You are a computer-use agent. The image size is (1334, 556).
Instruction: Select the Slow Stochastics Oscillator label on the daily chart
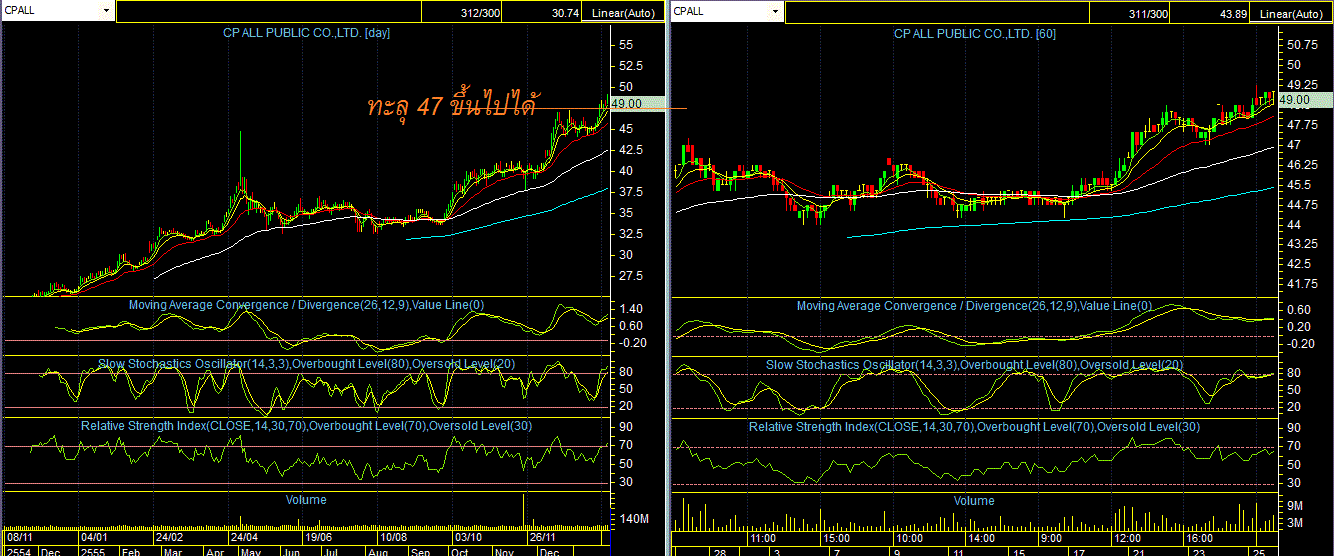[x=306, y=364]
